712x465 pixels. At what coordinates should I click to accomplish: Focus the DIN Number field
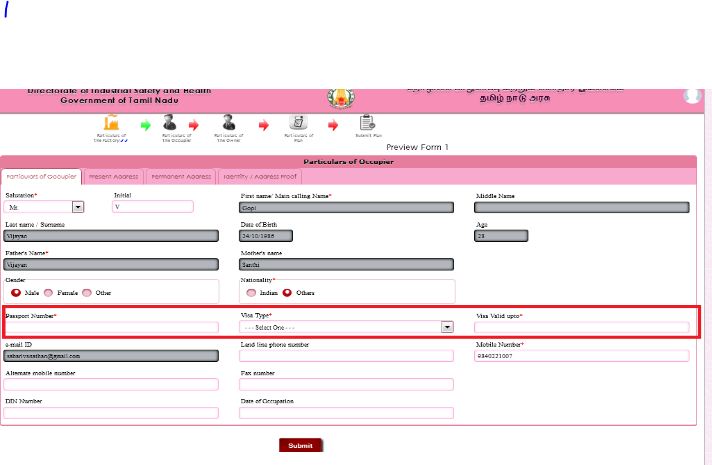point(111,412)
